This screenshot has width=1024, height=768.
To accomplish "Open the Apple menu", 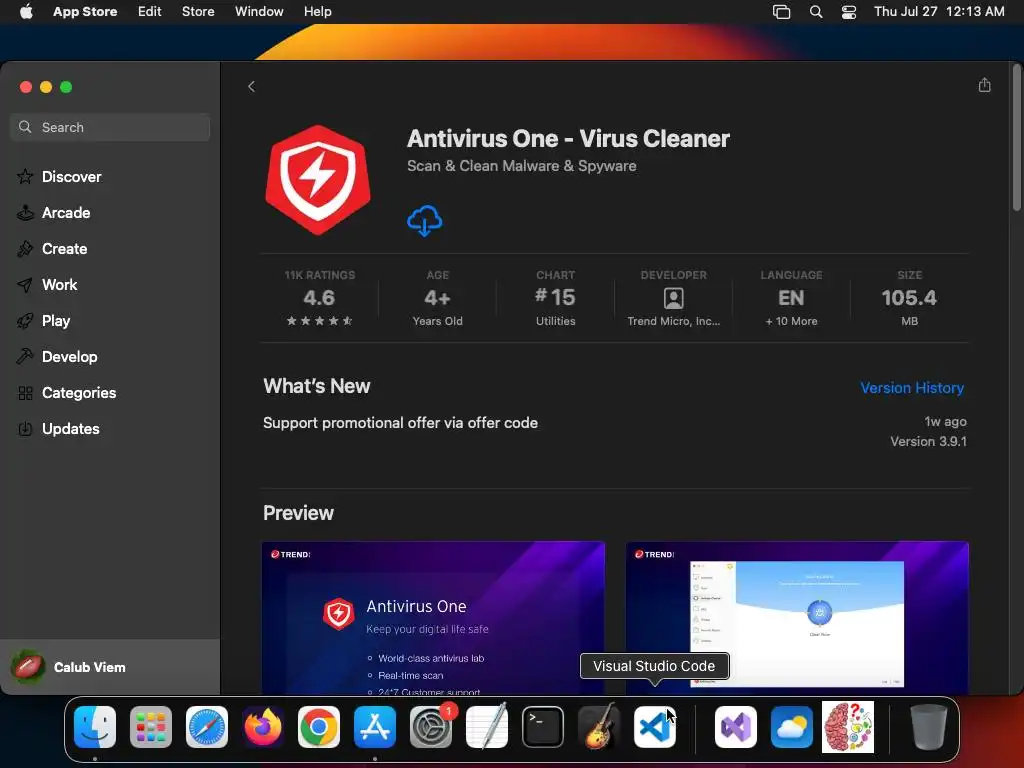I will coord(26,12).
